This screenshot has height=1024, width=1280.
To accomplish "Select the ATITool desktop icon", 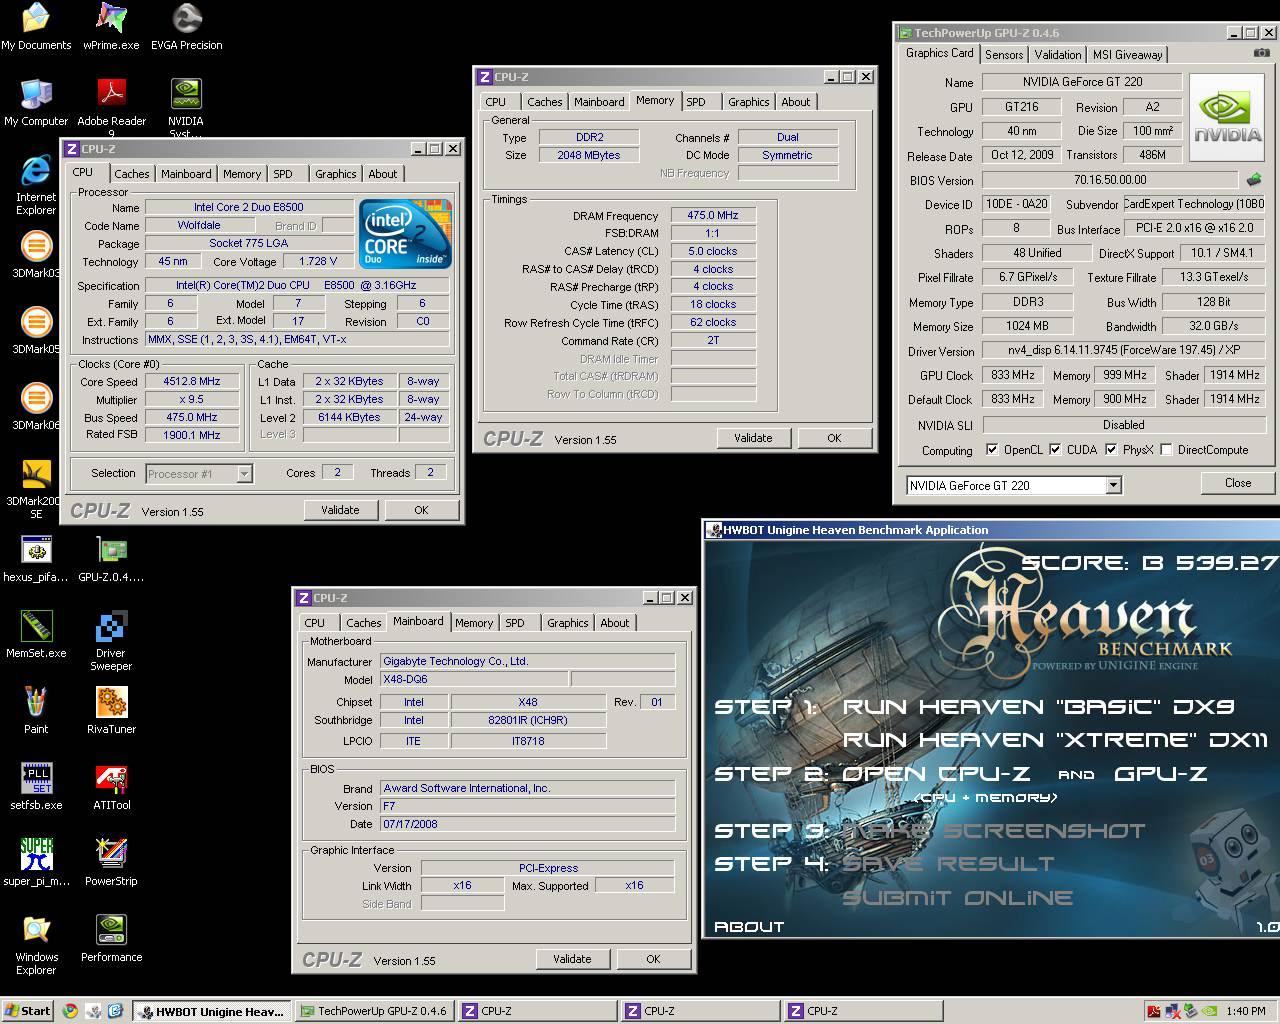I will [x=111, y=787].
